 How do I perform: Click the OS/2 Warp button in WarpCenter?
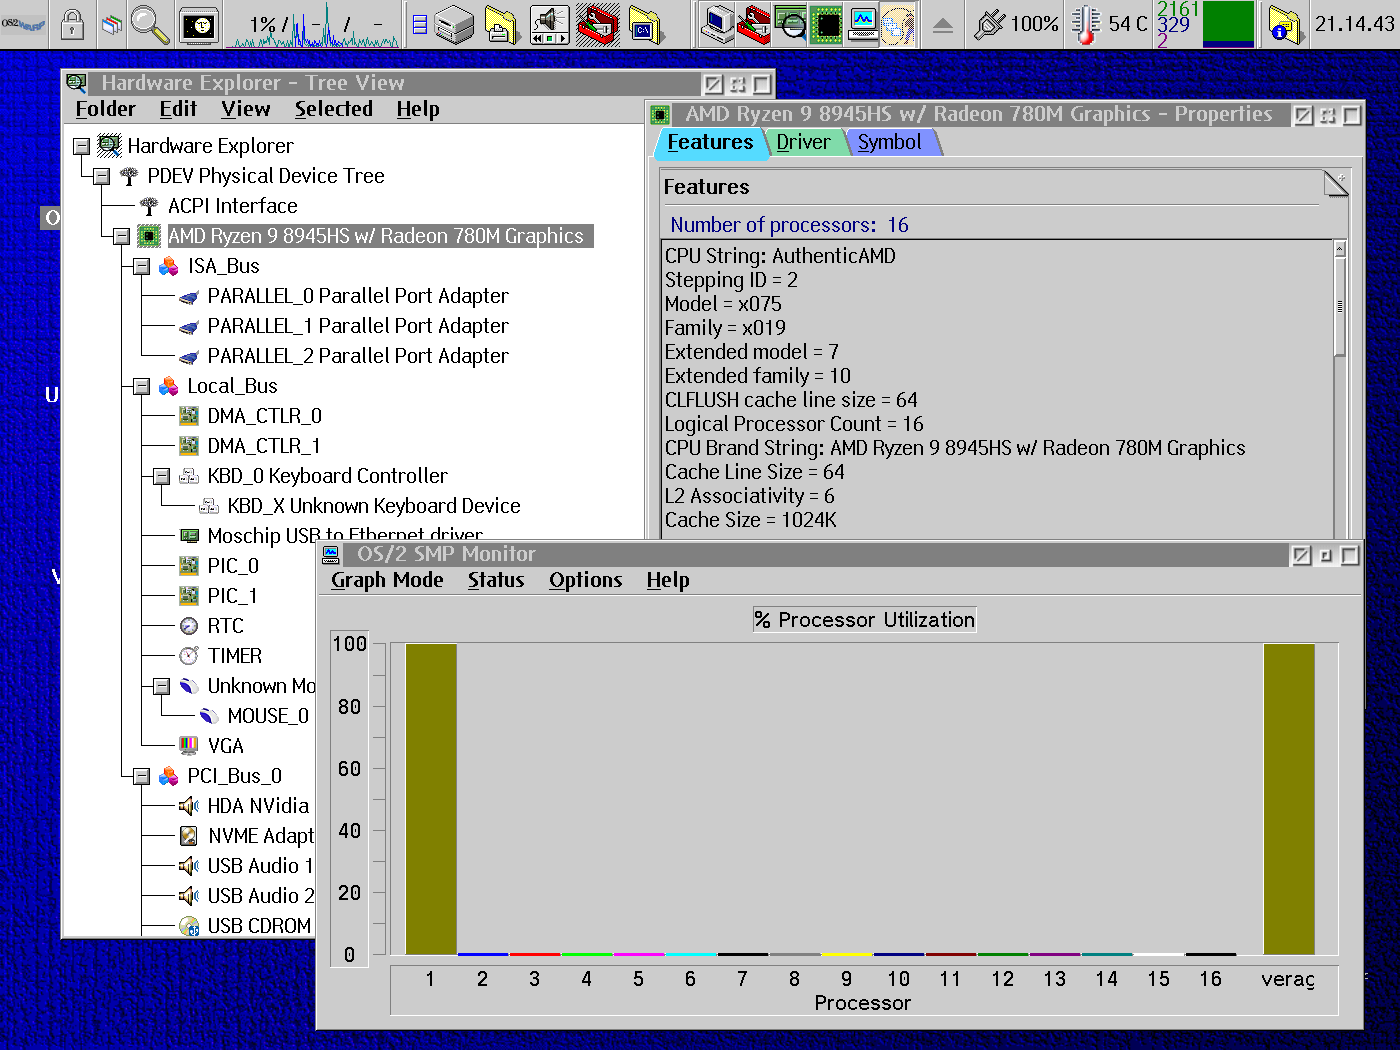point(24,24)
